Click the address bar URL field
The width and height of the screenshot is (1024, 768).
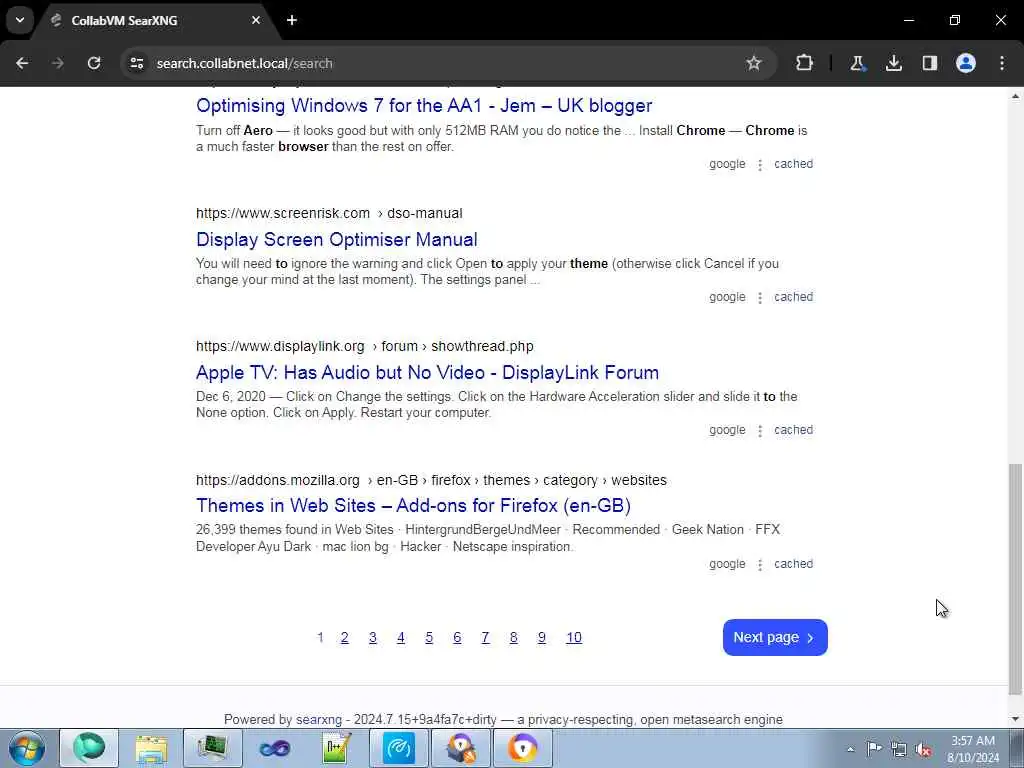click(444, 63)
